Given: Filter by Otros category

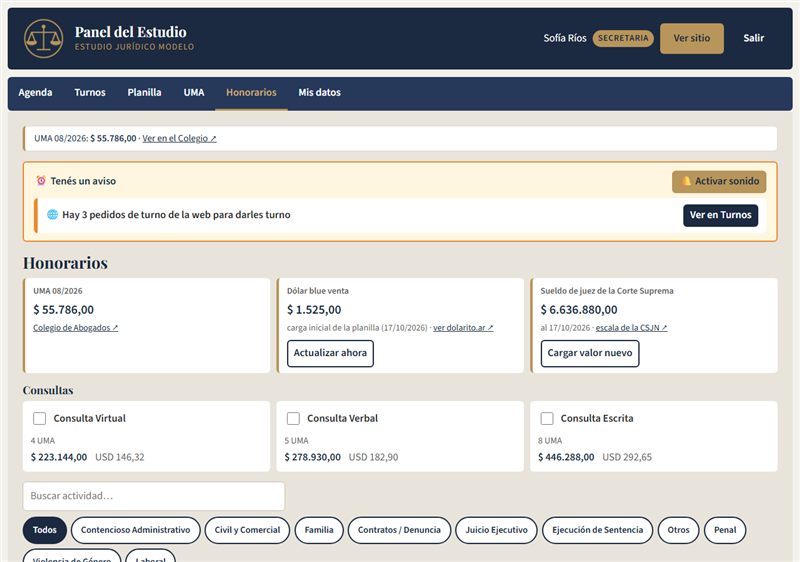Looking at the screenshot, I should pos(679,530).
